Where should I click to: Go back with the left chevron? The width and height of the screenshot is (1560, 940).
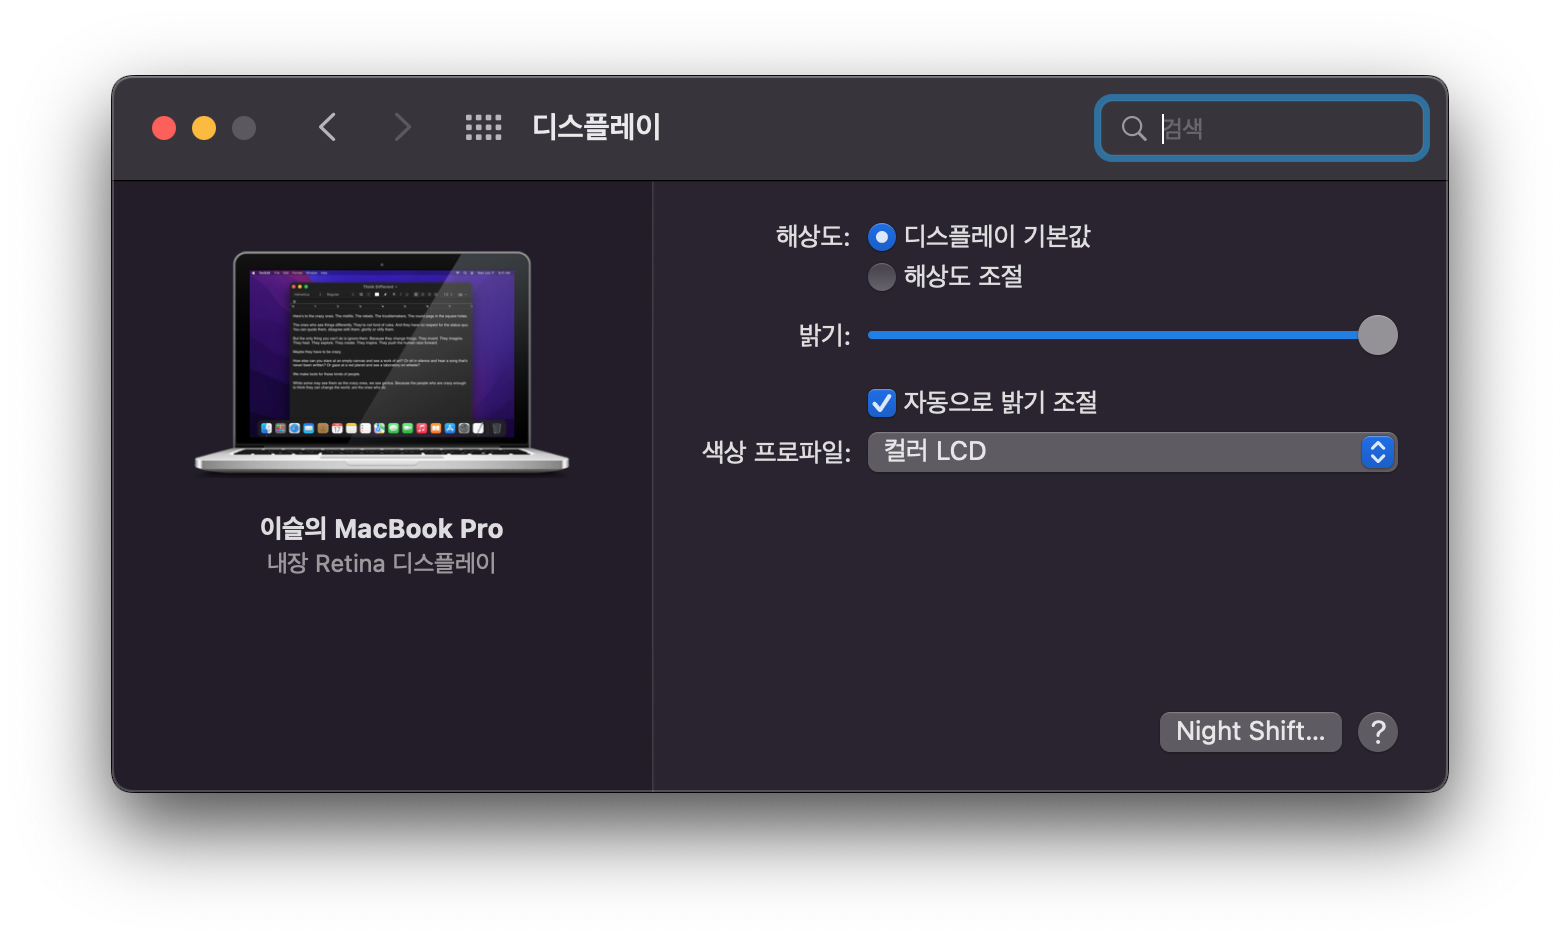[x=327, y=127]
